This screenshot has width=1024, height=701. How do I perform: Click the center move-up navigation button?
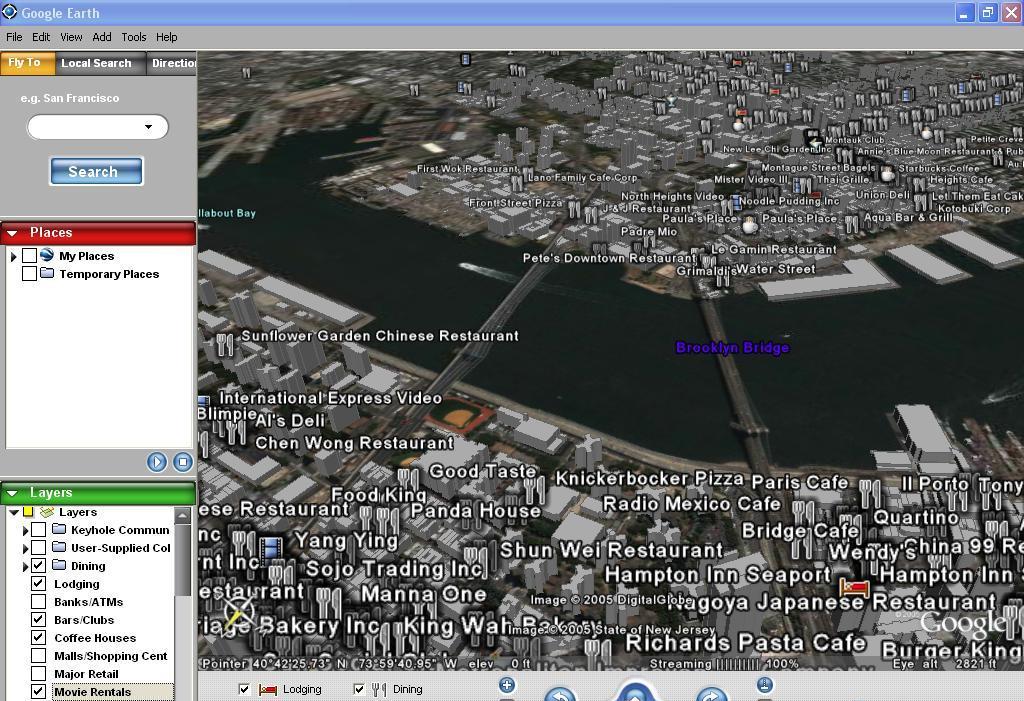click(x=635, y=693)
